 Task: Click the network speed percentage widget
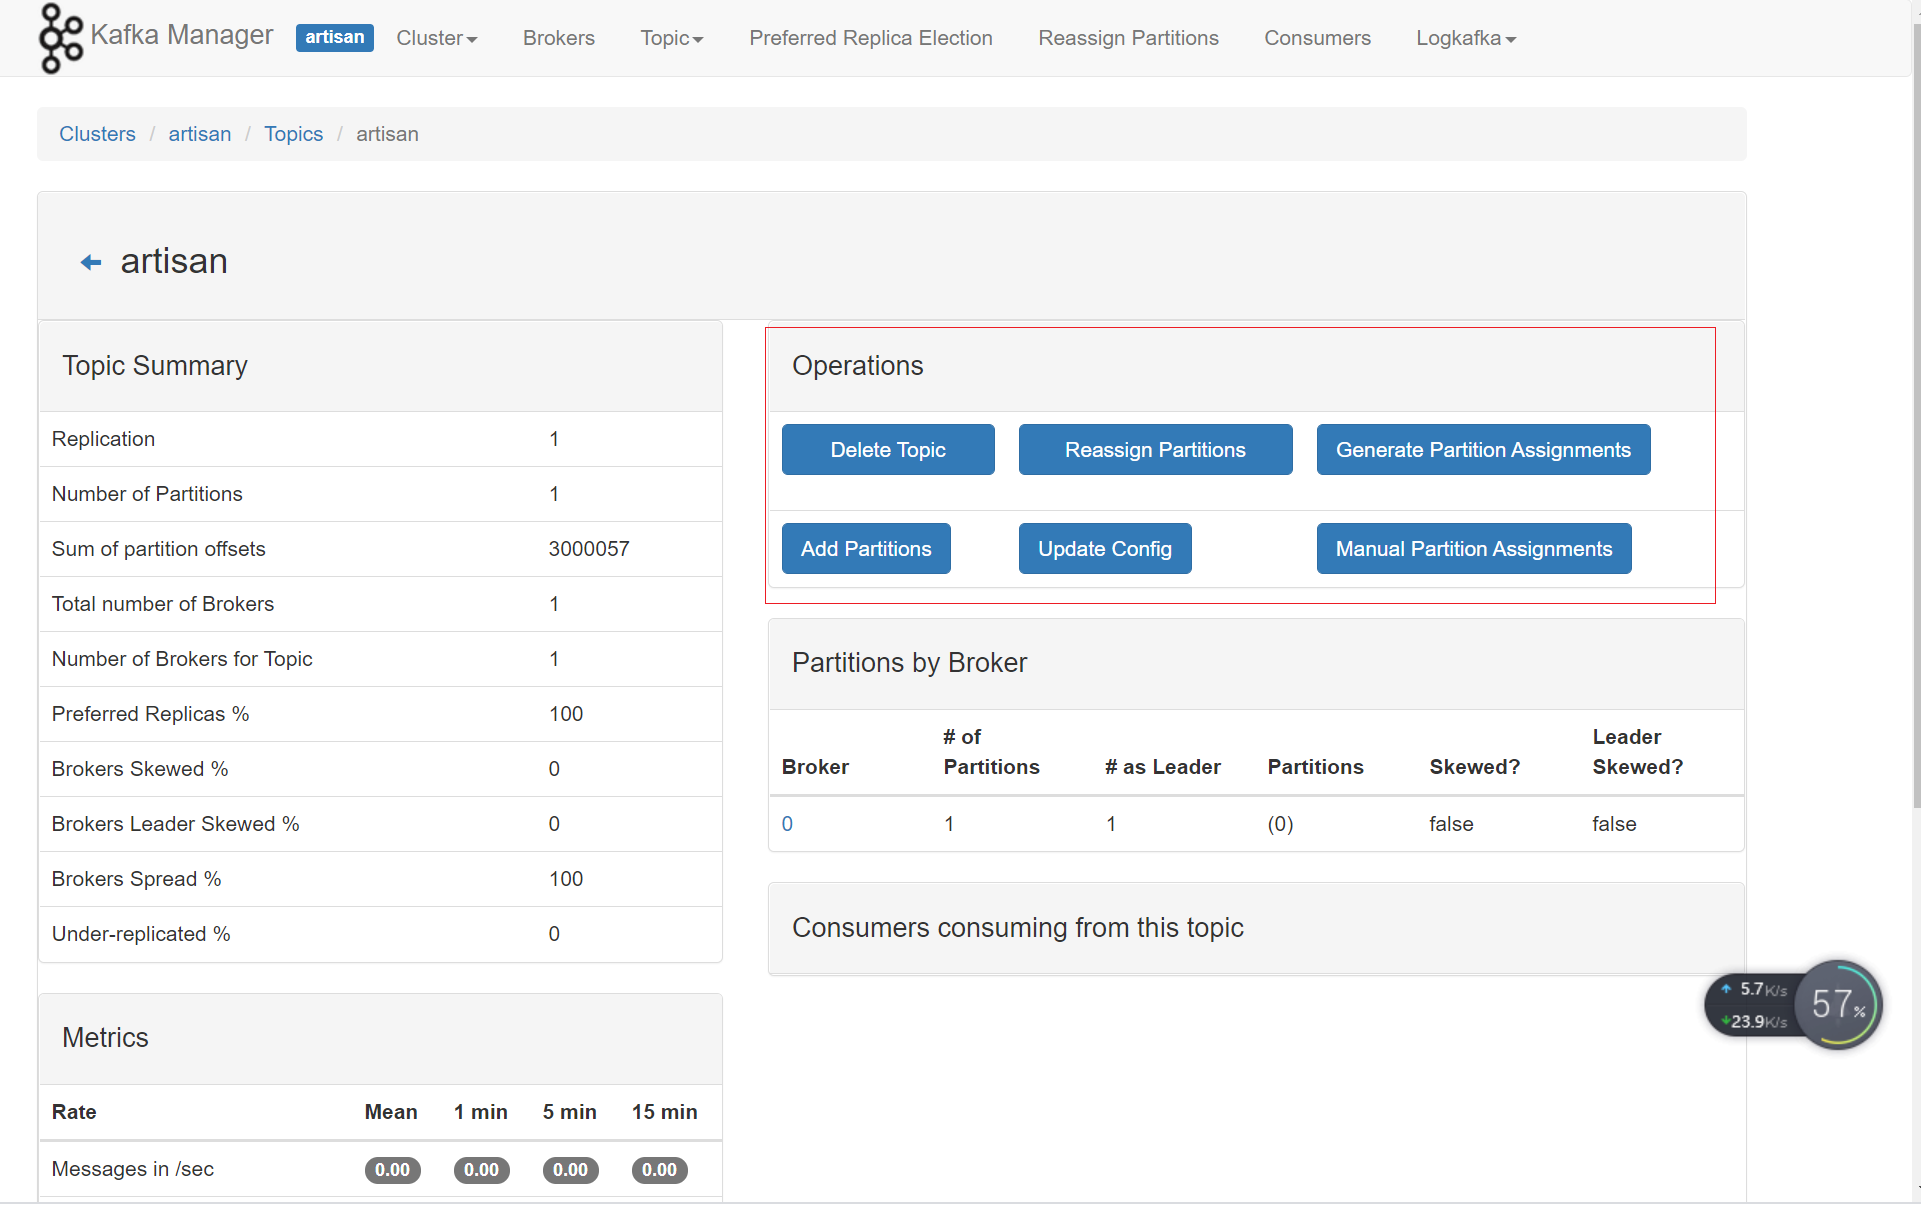pyautogui.click(x=1838, y=1004)
